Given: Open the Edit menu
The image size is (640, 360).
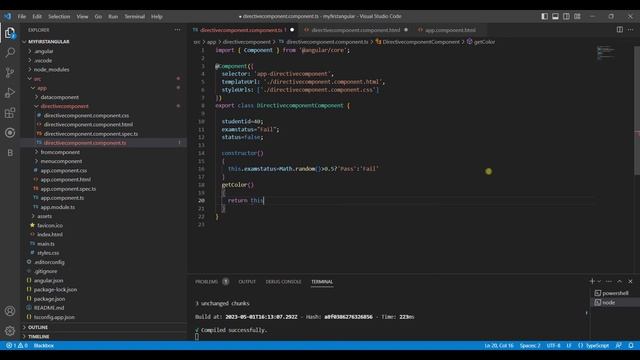Looking at the screenshot, I should click(37, 16).
